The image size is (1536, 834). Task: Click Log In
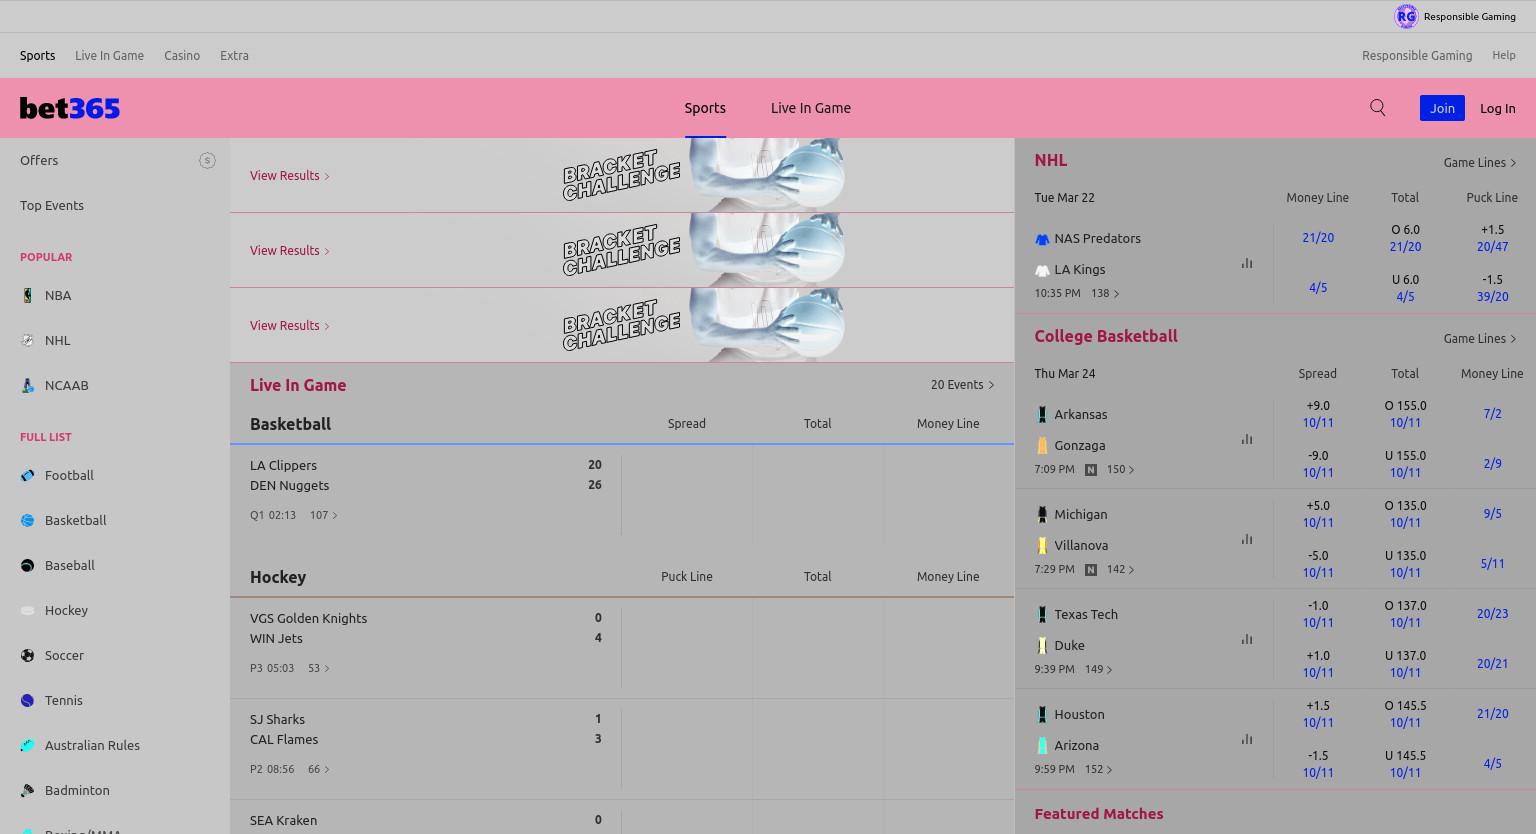coord(1497,108)
